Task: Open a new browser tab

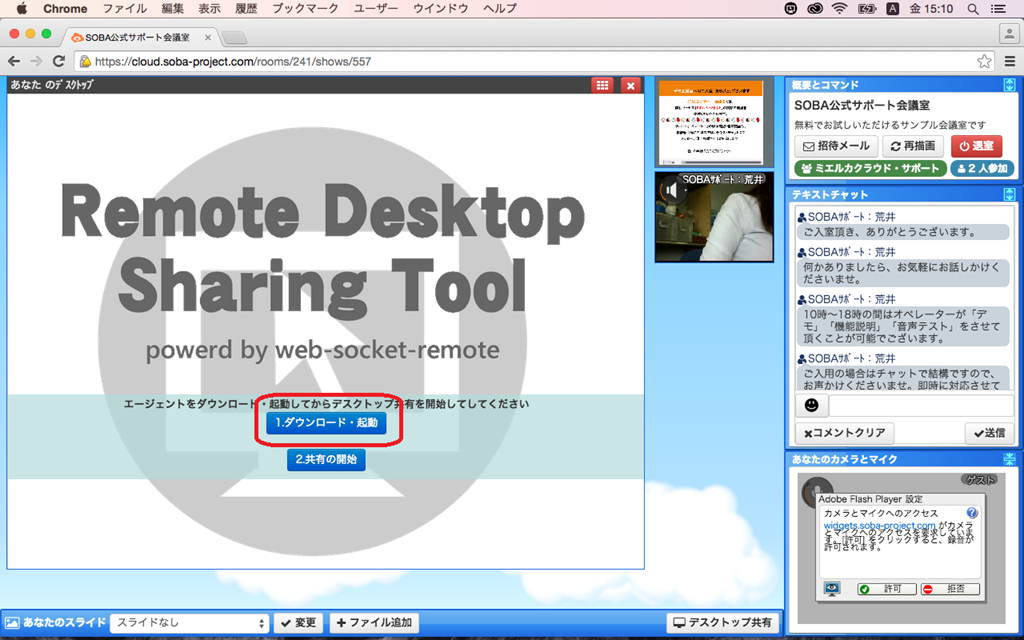Action: (x=234, y=38)
